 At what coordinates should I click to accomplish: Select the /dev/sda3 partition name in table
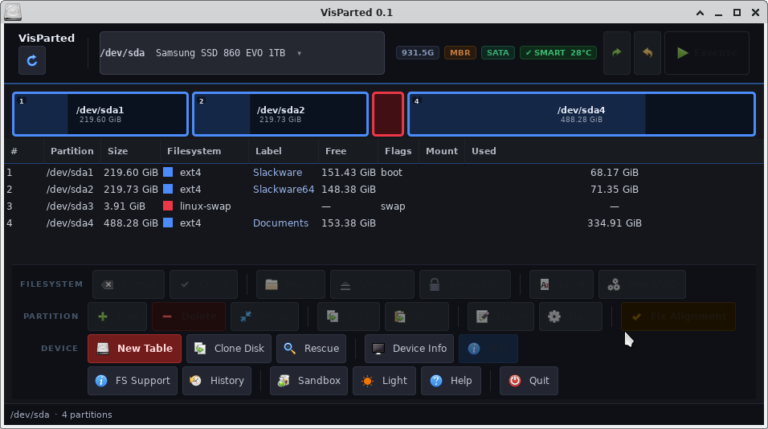tap(70, 206)
